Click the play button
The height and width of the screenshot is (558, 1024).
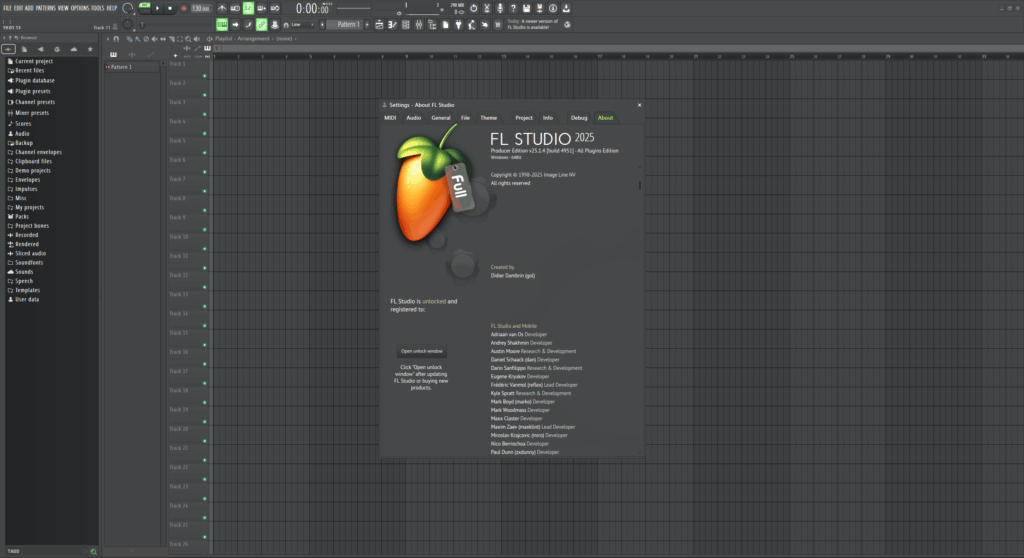pyautogui.click(x=157, y=8)
